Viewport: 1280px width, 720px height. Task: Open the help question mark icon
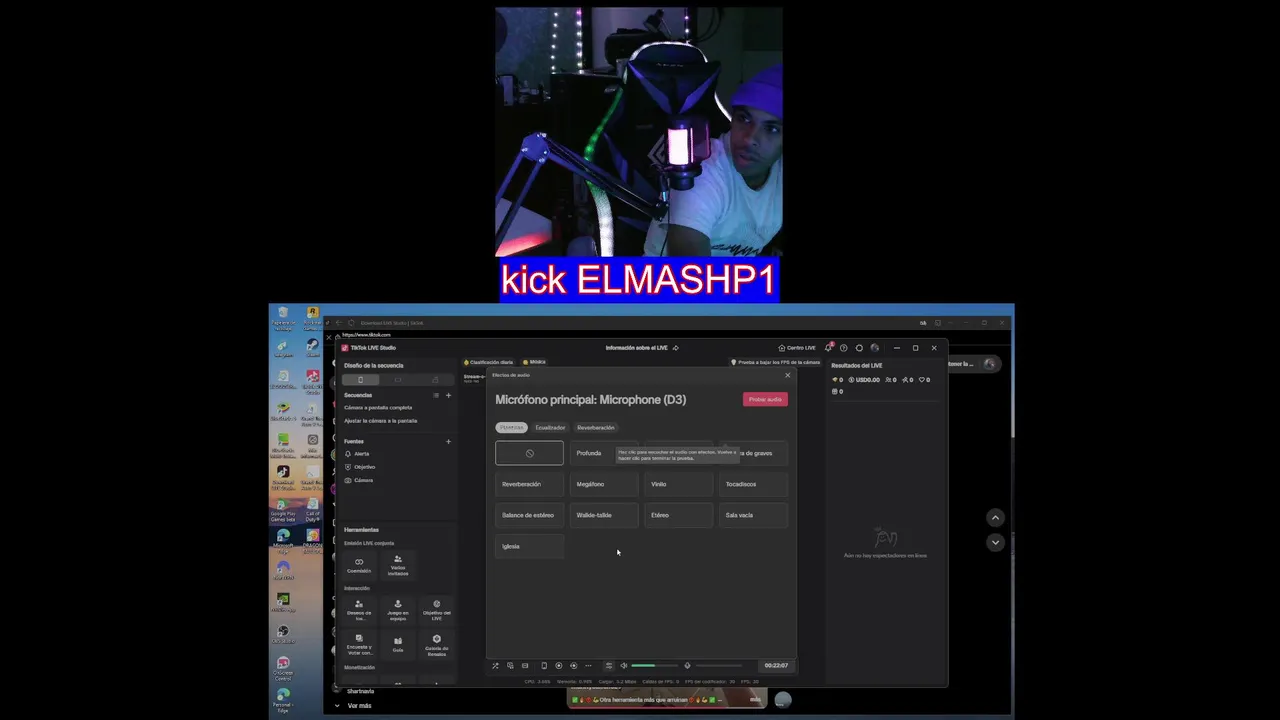(844, 348)
